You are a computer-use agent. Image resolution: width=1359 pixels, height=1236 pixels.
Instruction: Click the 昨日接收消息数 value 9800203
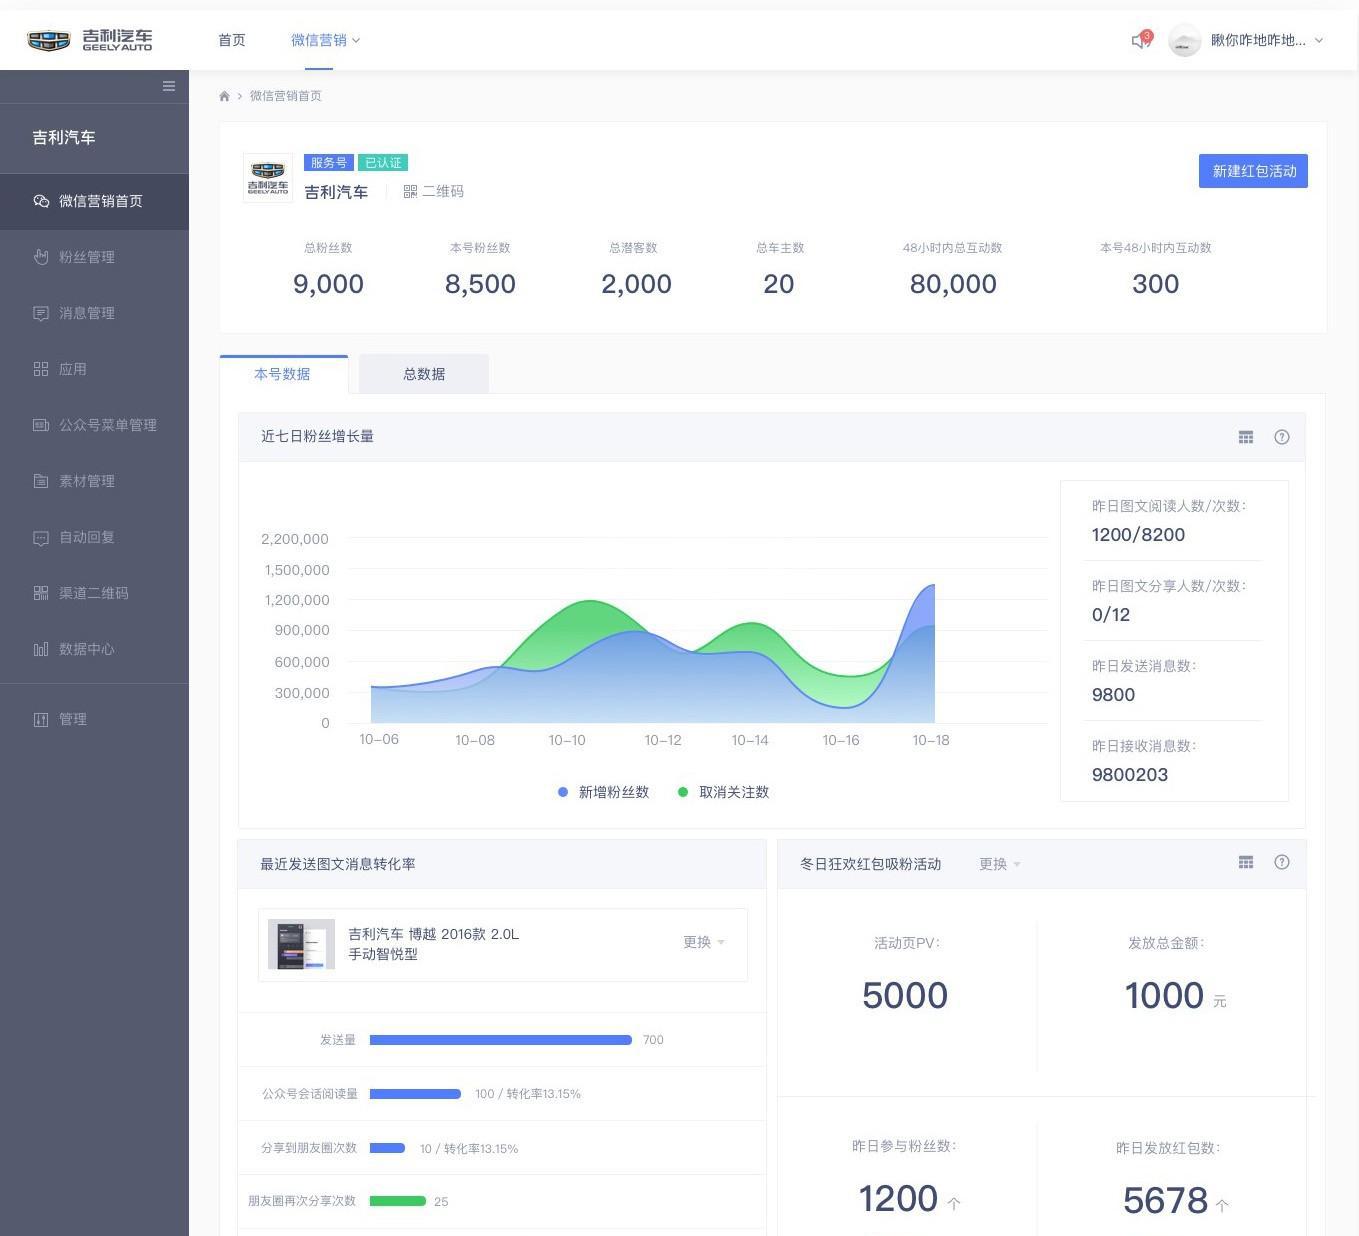click(x=1130, y=775)
